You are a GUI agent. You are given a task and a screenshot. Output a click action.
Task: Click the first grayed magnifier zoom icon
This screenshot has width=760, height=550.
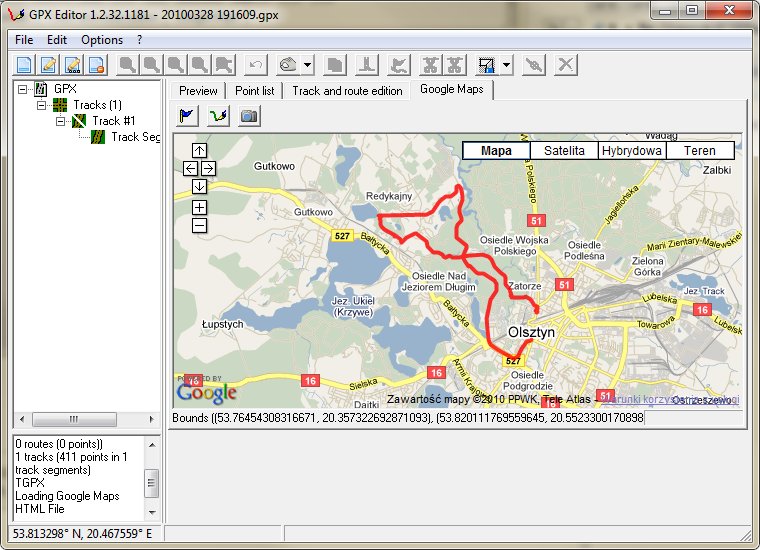[128, 64]
